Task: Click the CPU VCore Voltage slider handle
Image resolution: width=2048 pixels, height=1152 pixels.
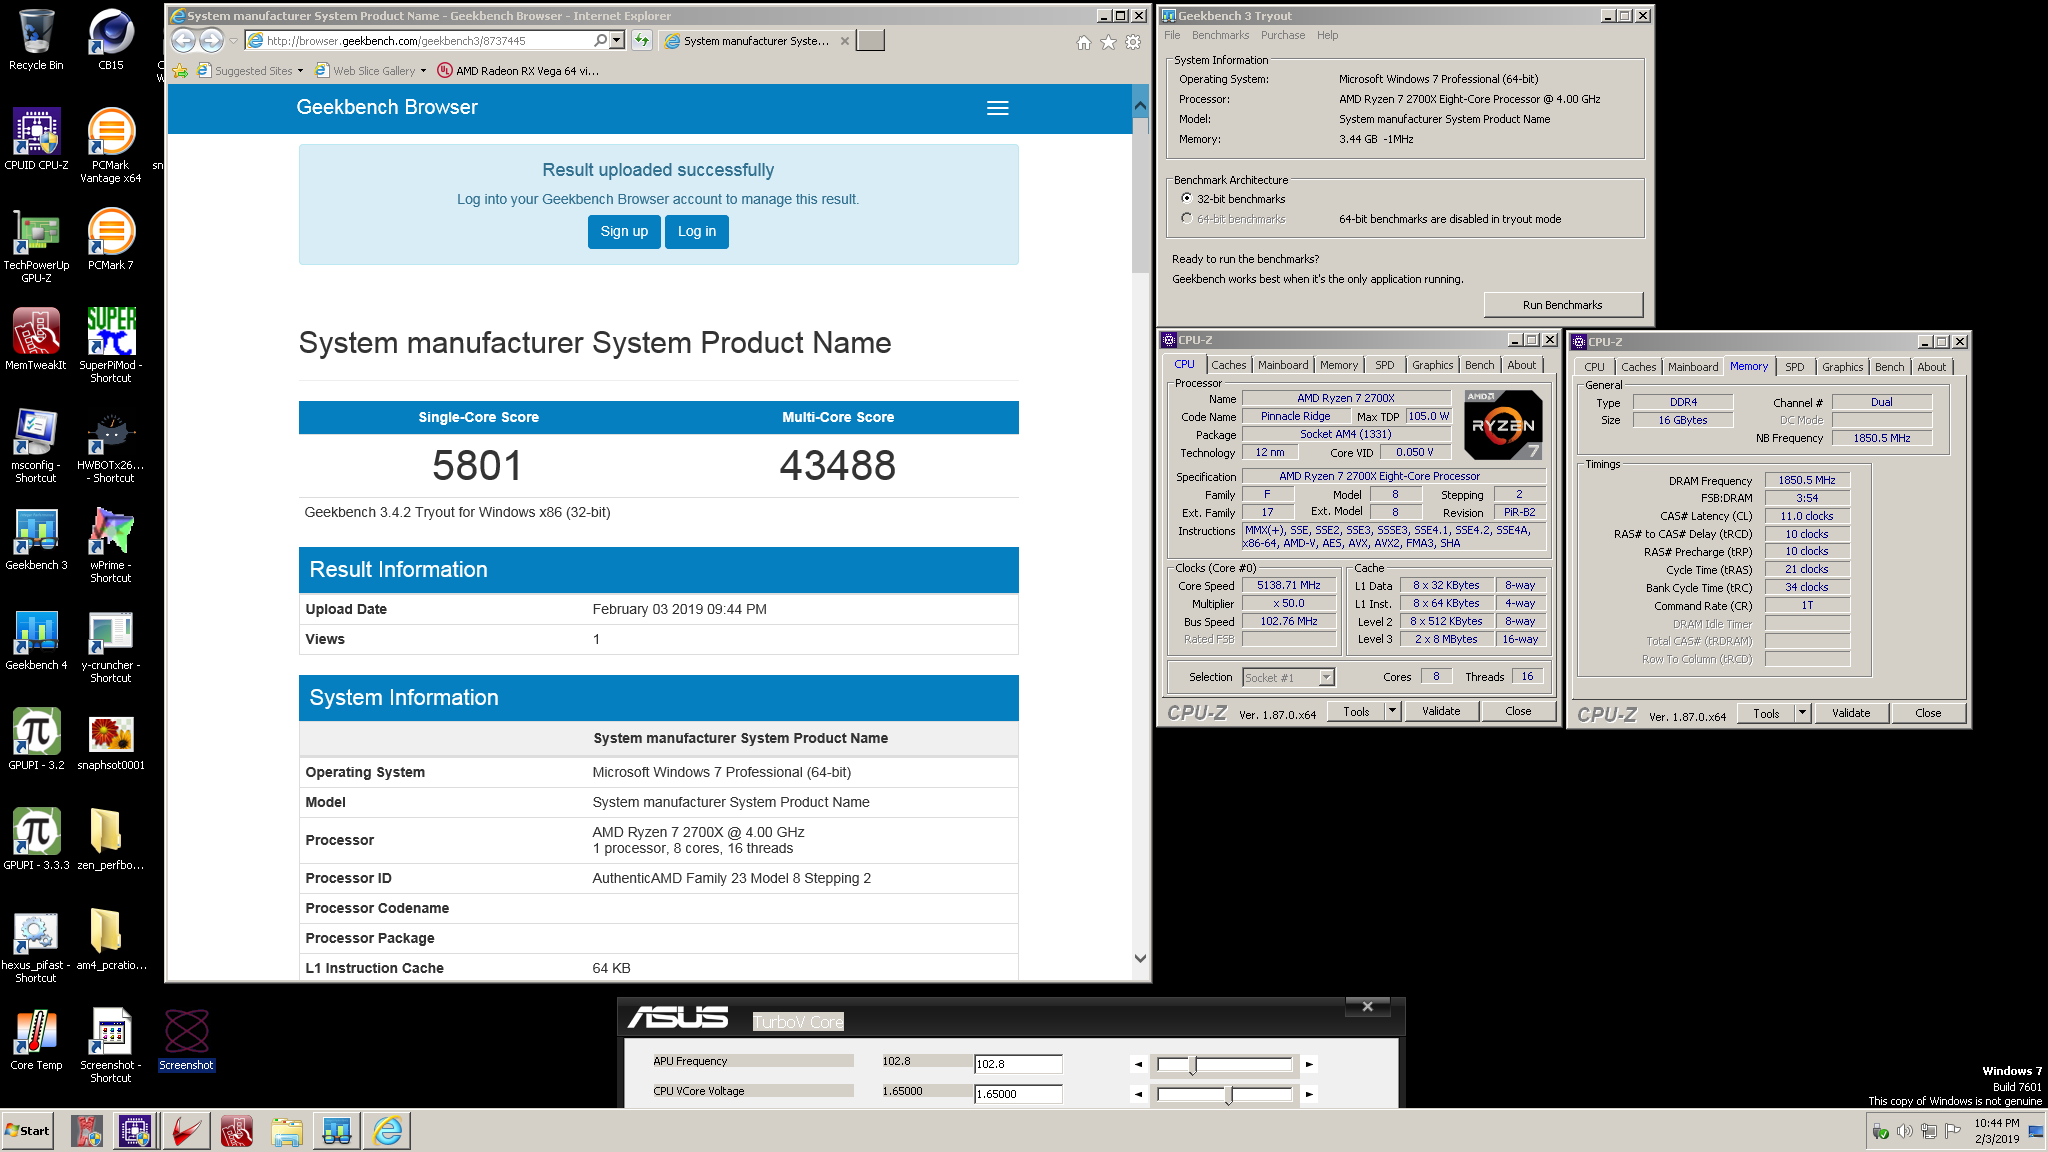Action: [x=1229, y=1095]
